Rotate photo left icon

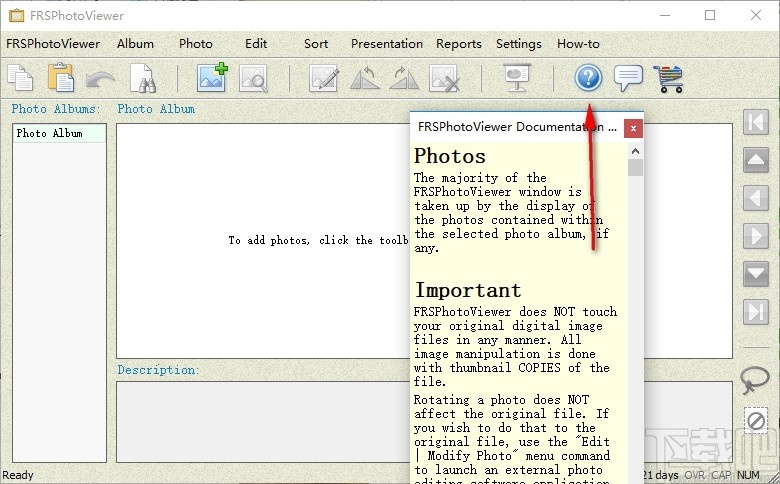[x=365, y=78]
